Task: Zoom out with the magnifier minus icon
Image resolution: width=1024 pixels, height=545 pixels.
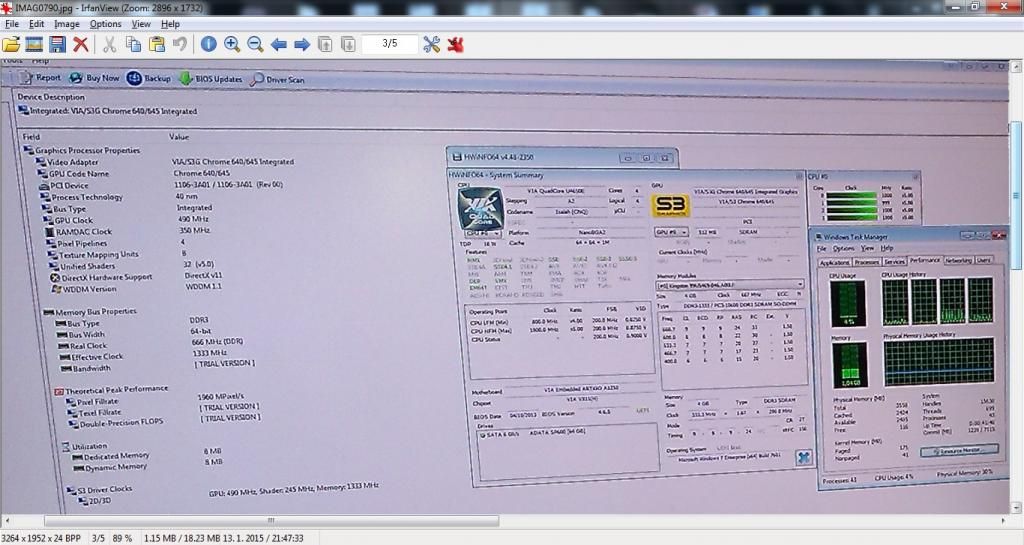Action: click(x=255, y=44)
